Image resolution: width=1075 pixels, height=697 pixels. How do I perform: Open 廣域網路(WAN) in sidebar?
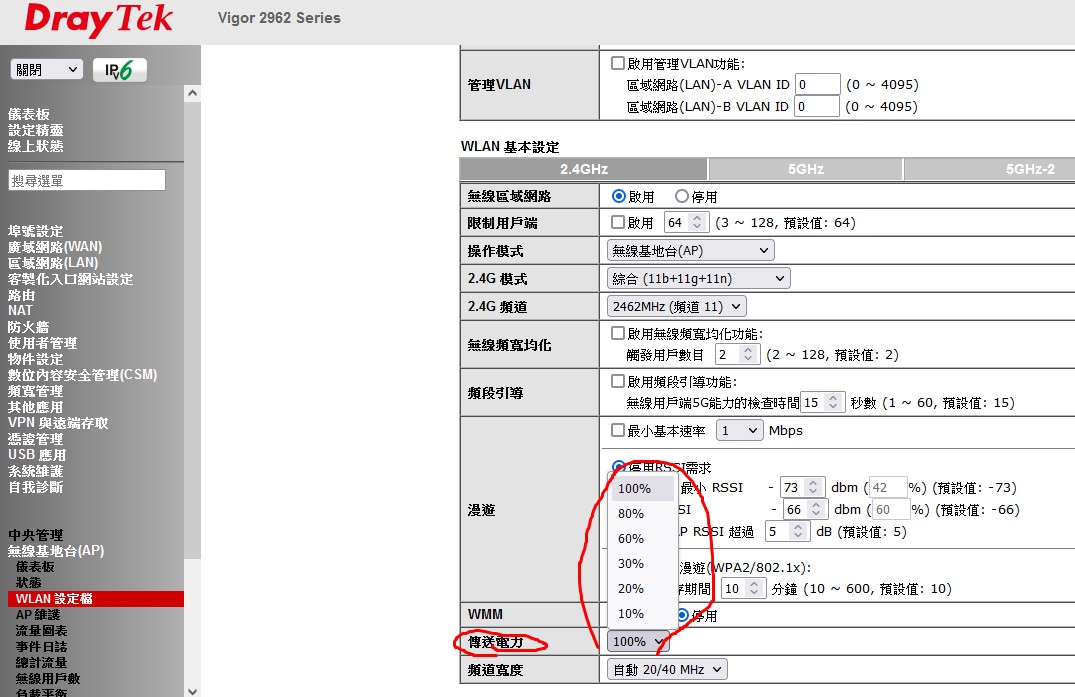point(55,247)
